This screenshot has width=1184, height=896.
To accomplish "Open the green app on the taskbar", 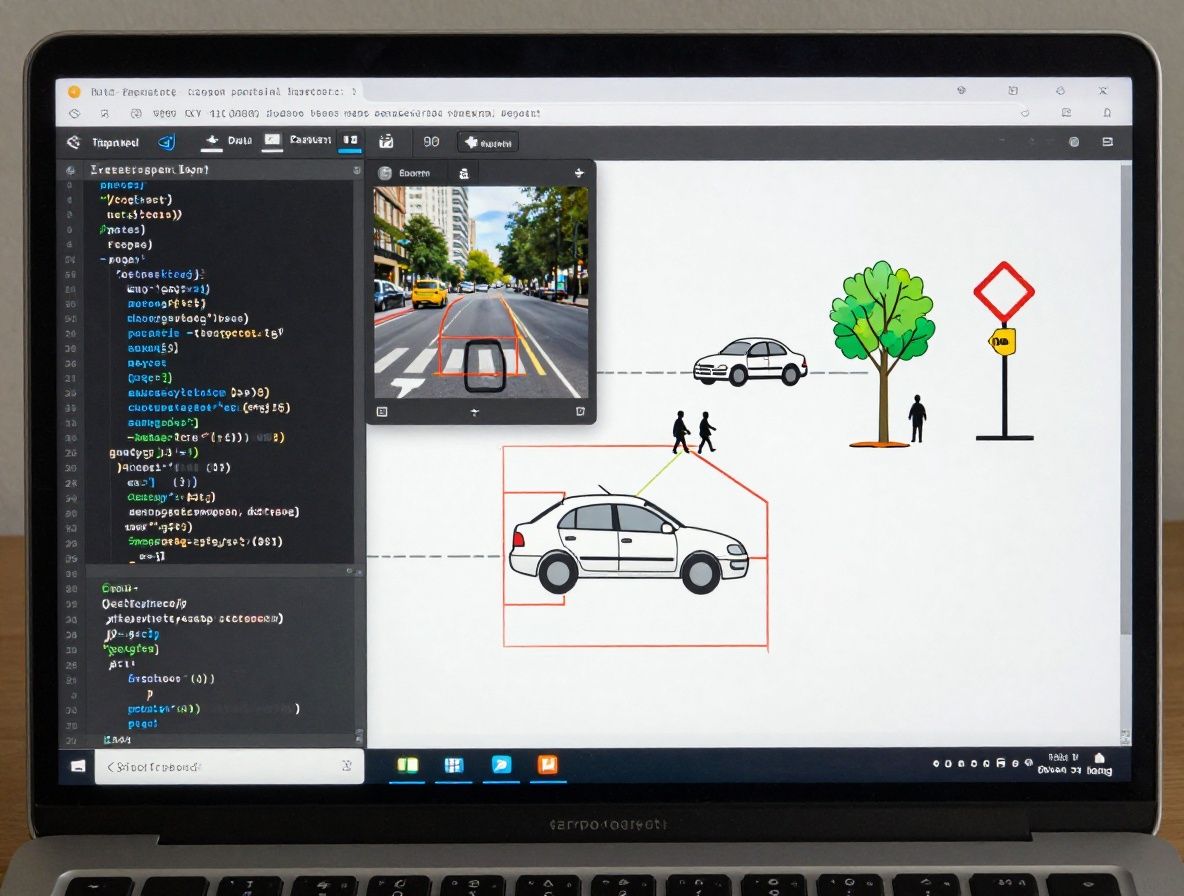I will 407,765.
